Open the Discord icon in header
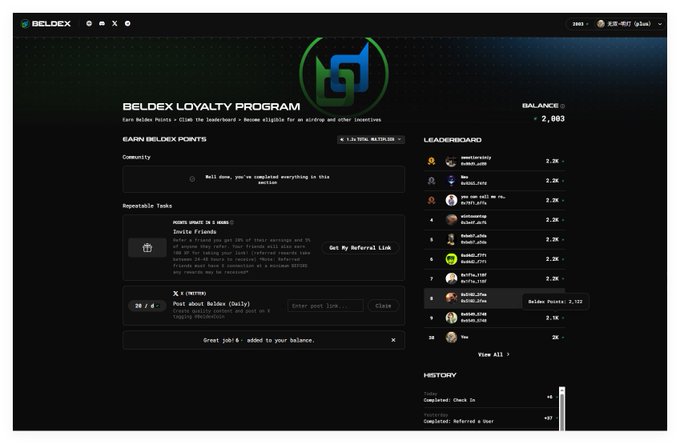 click(102, 23)
